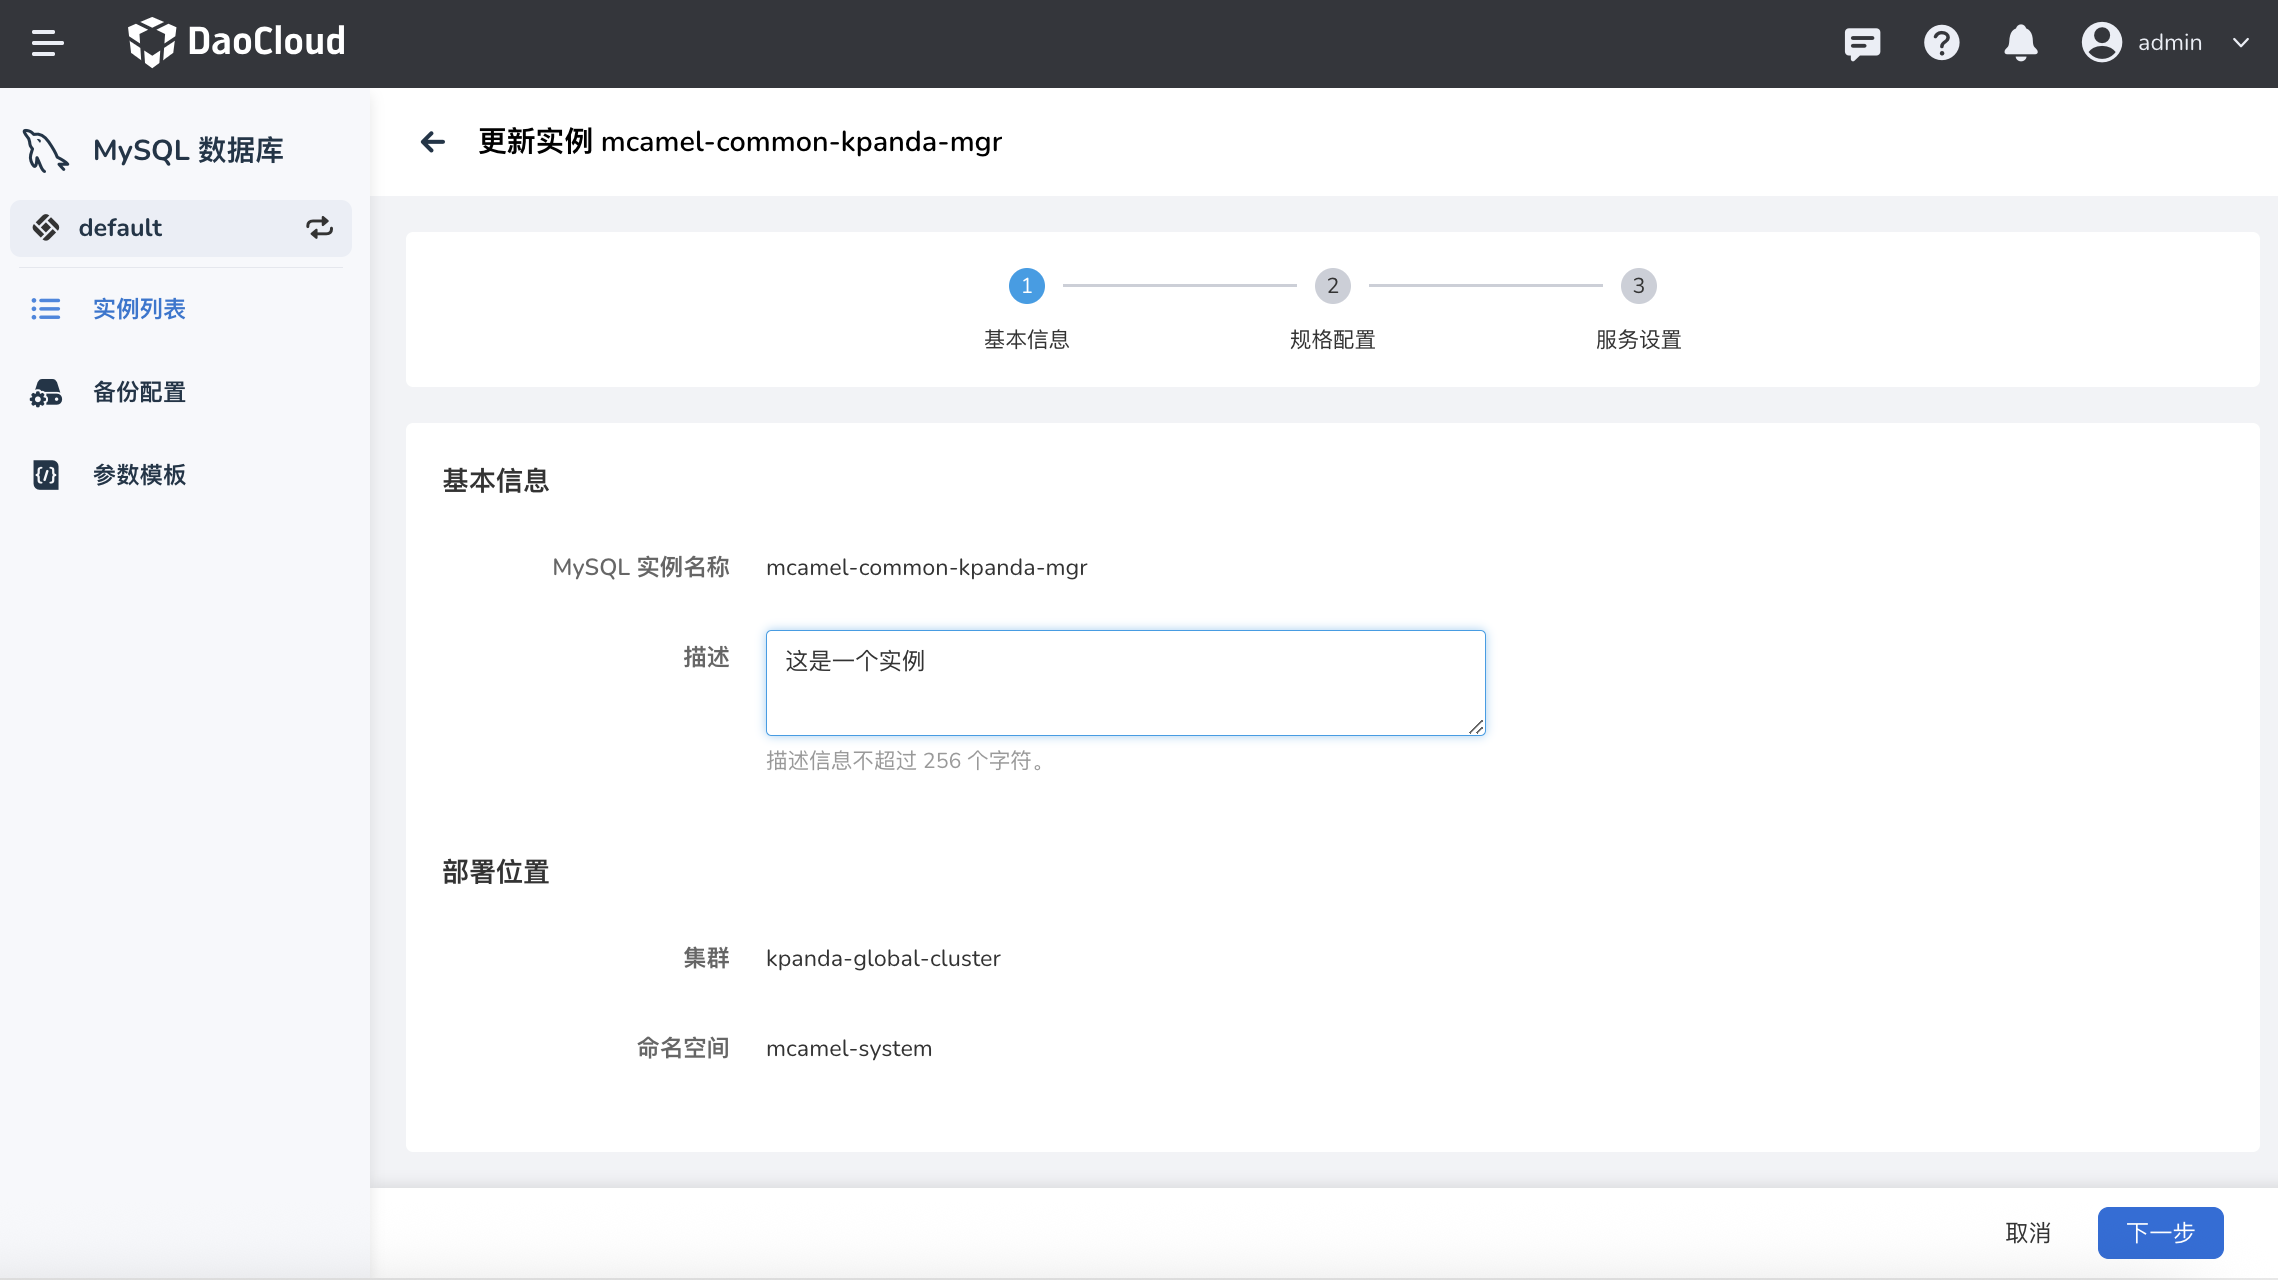The width and height of the screenshot is (2278, 1280).
Task: Open the notifications bell
Action: (x=2020, y=43)
